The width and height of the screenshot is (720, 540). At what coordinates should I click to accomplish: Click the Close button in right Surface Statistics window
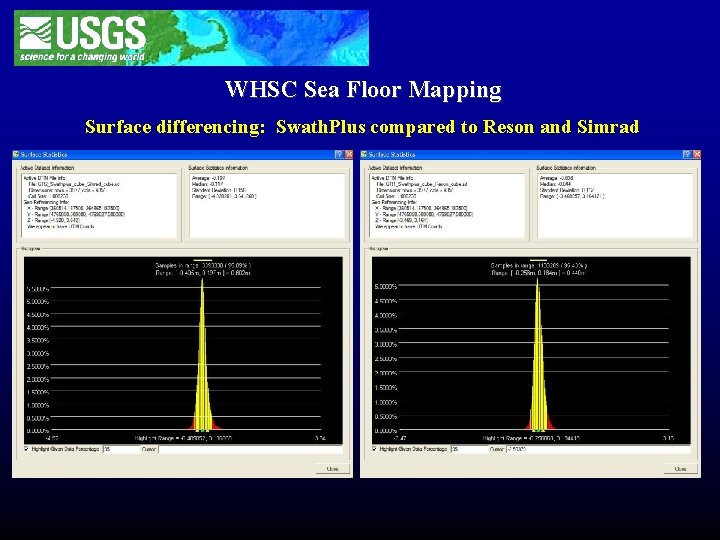[681, 469]
